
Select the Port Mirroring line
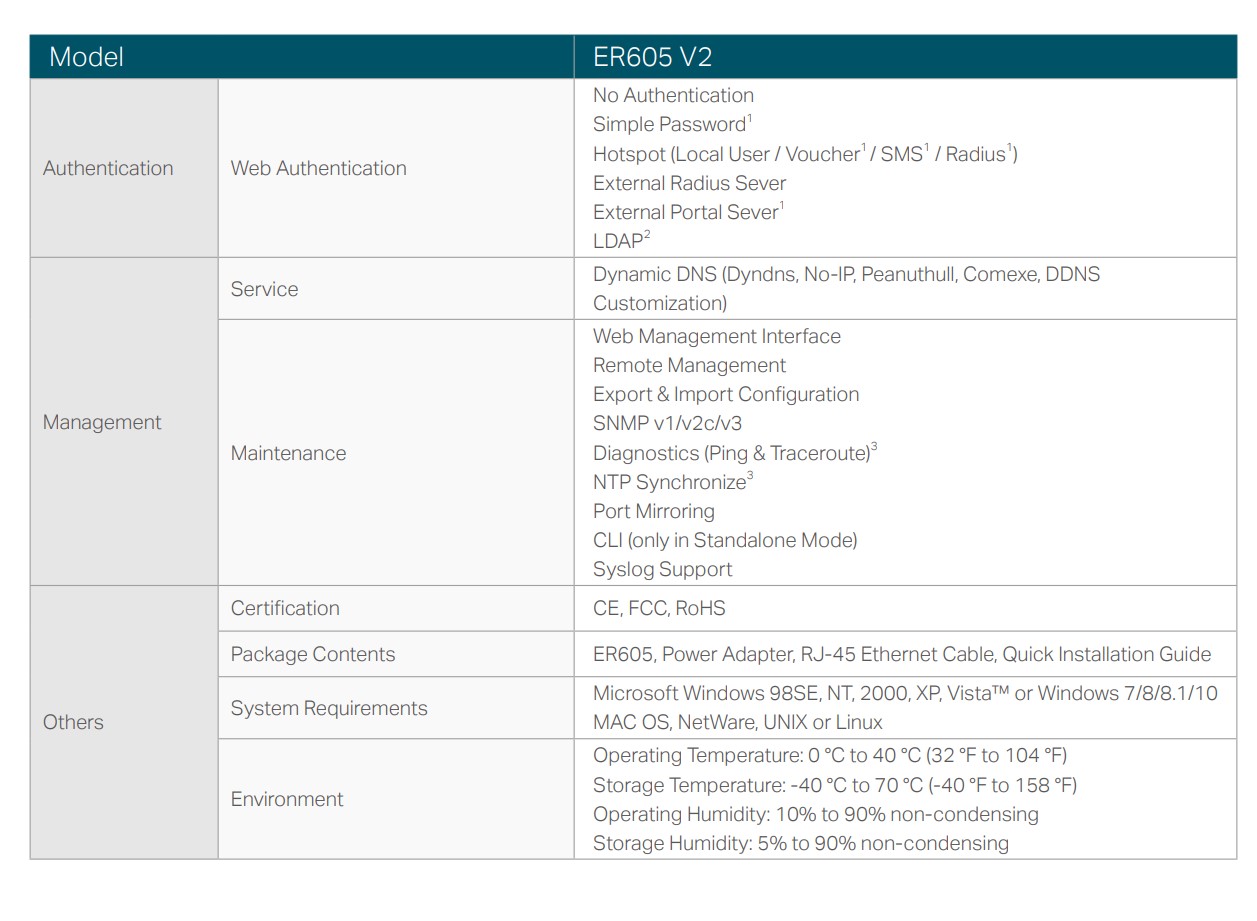click(x=653, y=511)
